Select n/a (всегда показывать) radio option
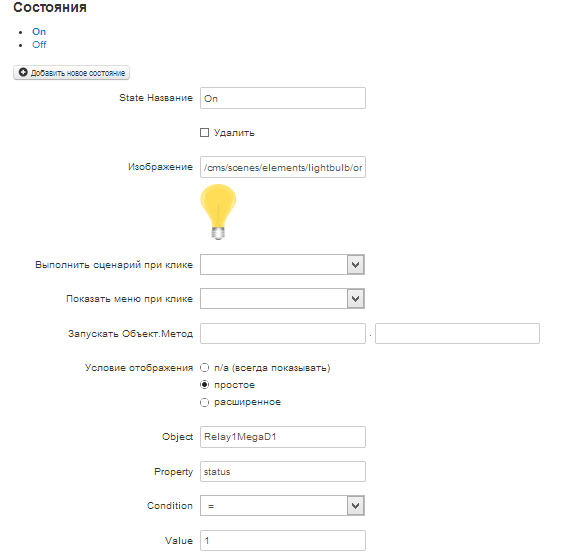The width and height of the screenshot is (579, 555). coord(204,368)
